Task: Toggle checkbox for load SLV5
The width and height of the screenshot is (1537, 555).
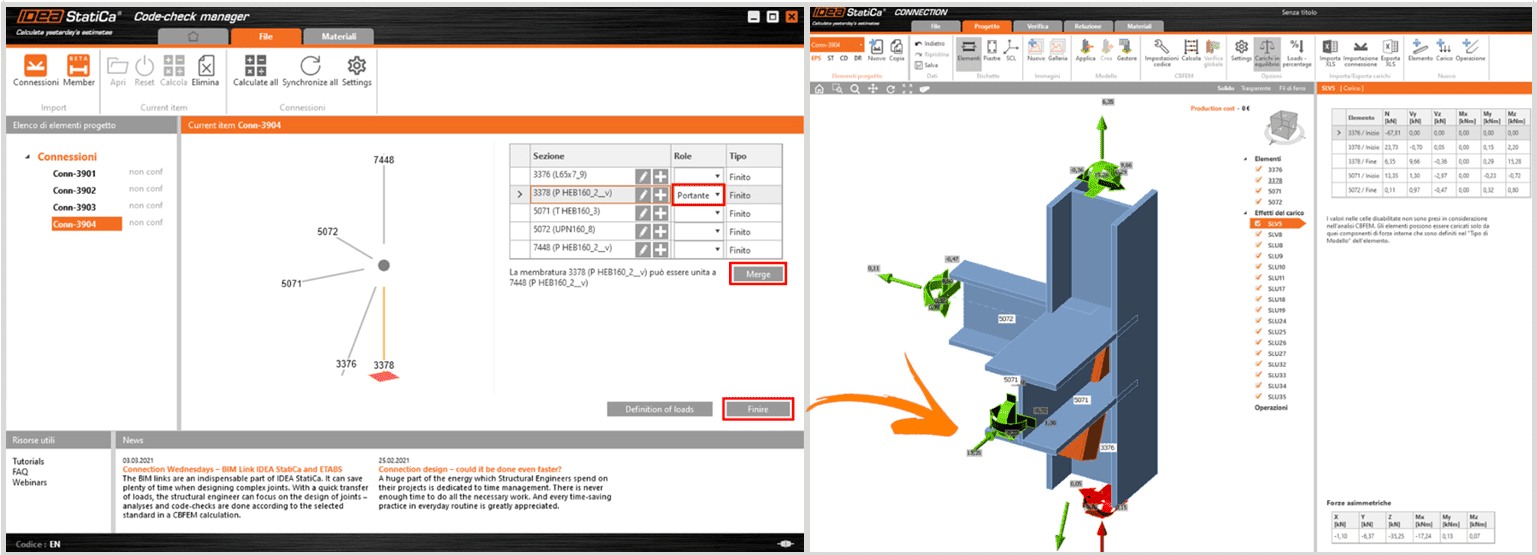Action: point(1257,224)
